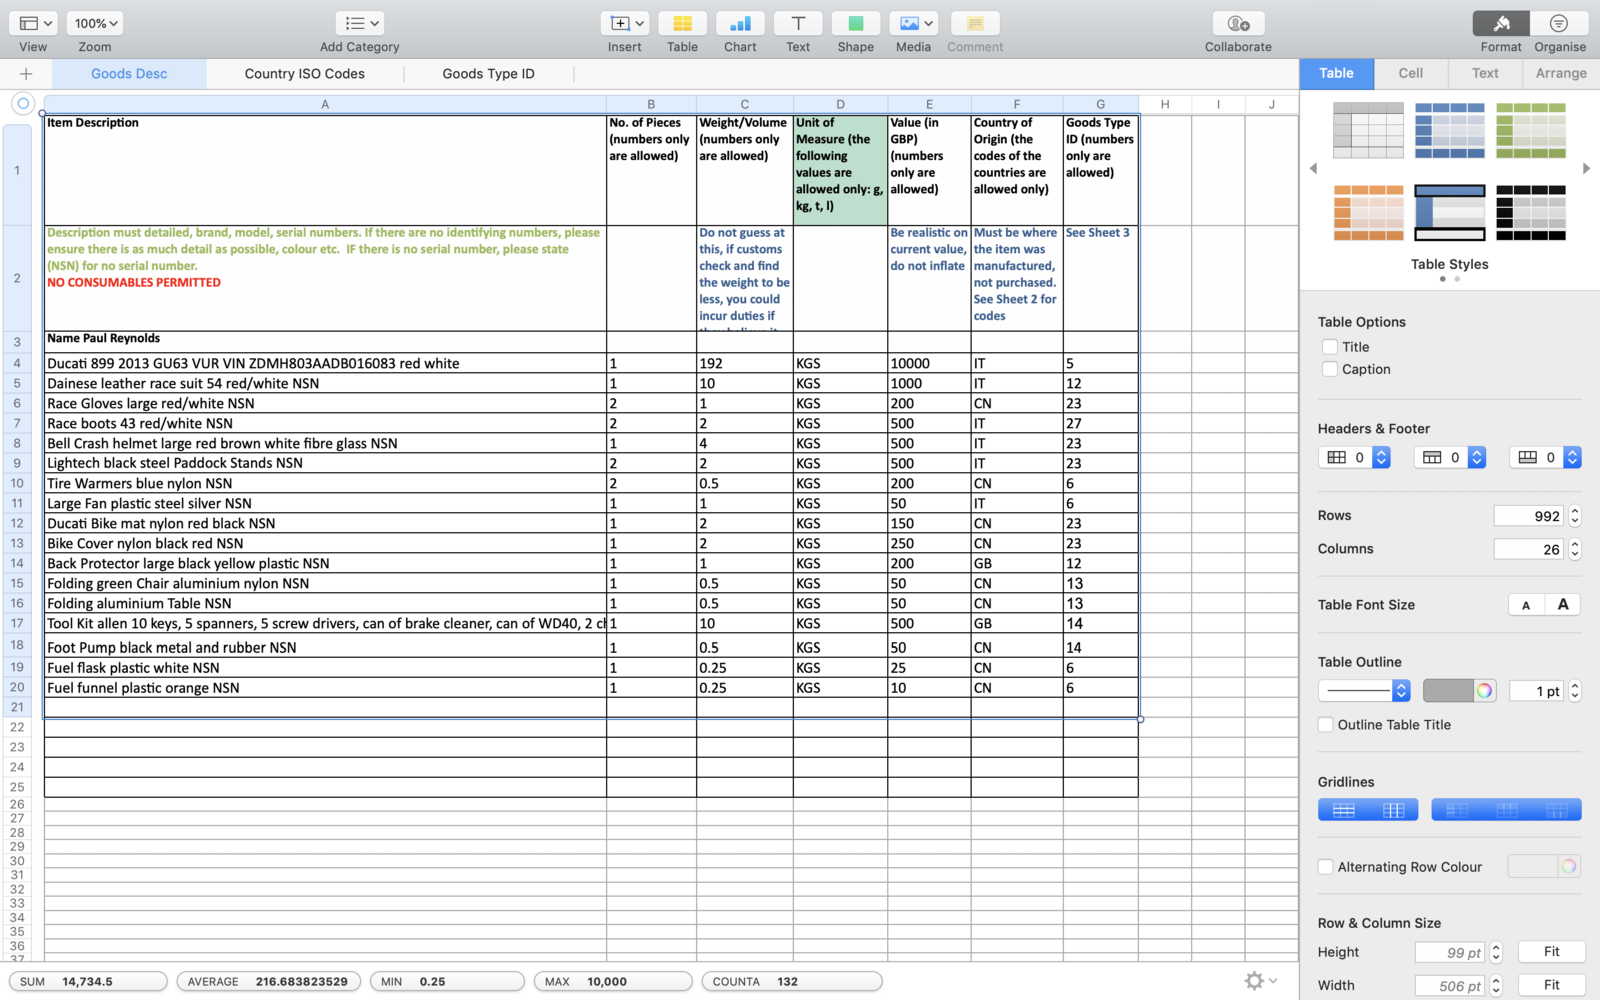1600x1000 pixels.
Task: Switch to Country ISO Codes sheet tab
Action: [x=304, y=74]
